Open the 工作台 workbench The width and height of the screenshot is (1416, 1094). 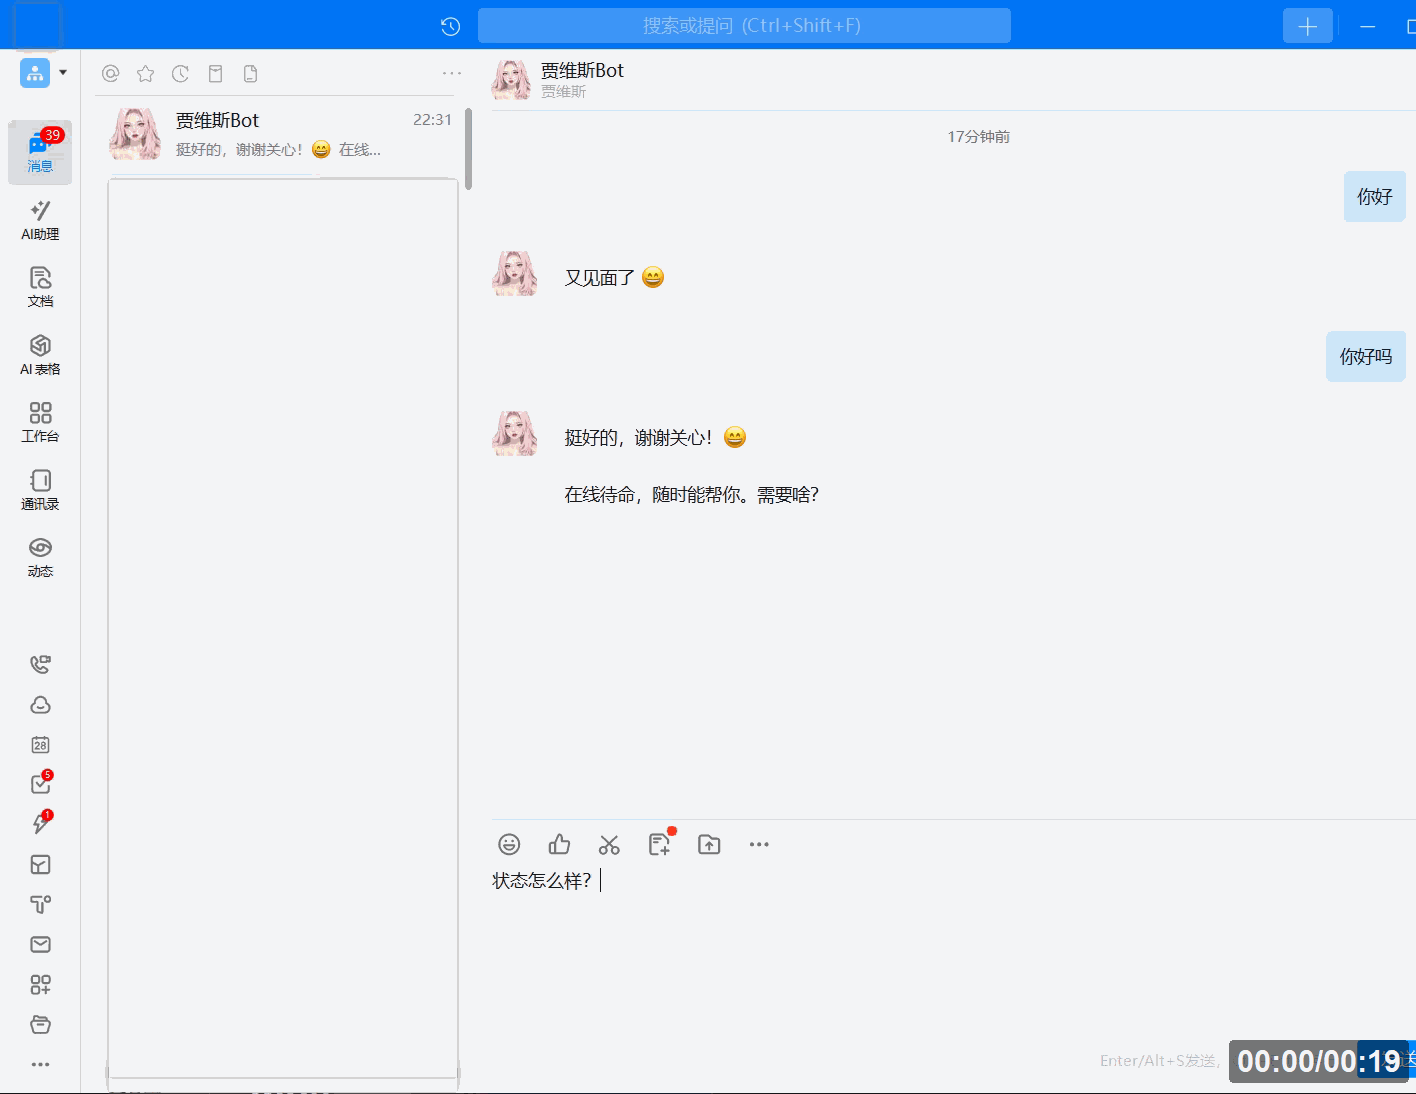[x=40, y=420]
